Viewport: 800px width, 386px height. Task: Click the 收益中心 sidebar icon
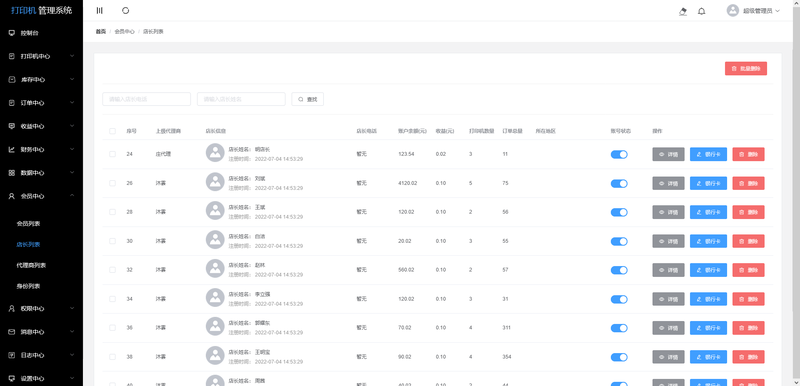click(x=12, y=126)
